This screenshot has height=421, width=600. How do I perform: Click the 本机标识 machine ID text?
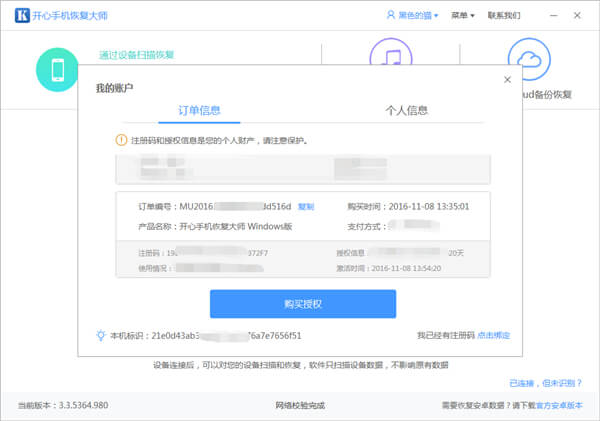click(206, 336)
